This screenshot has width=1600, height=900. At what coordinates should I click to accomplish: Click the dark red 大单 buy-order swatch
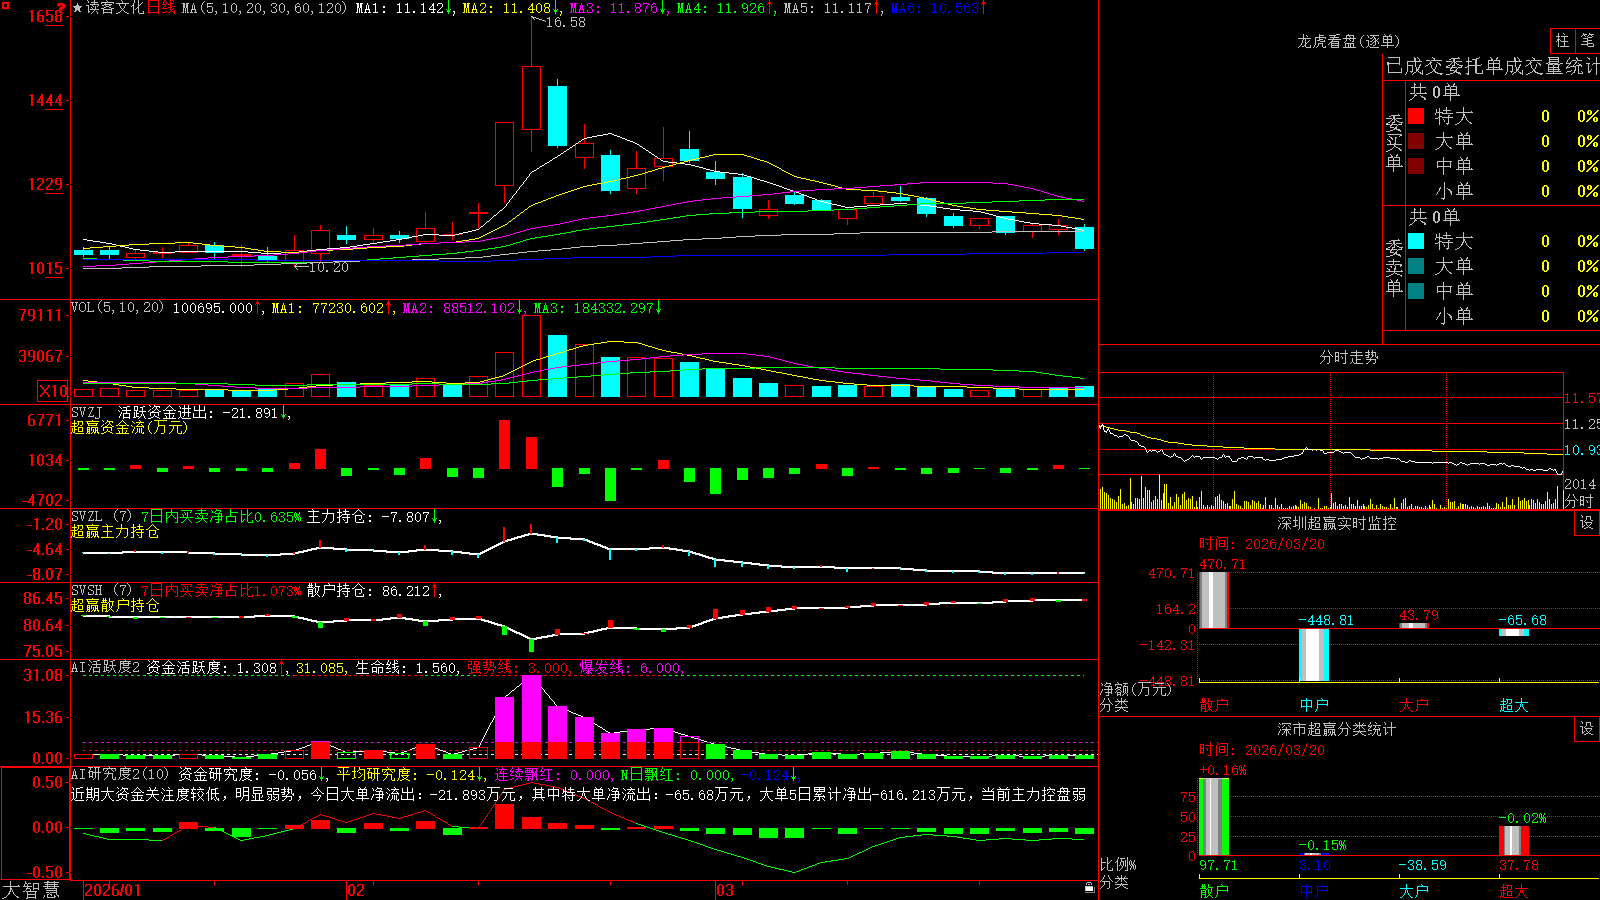click(x=1416, y=141)
